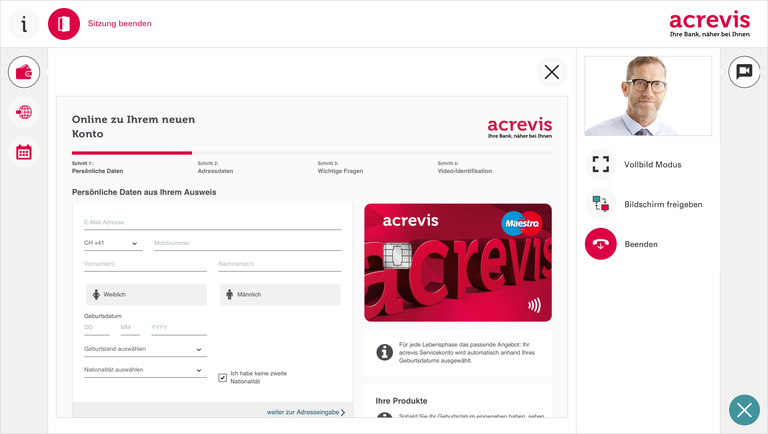Screen dimensions: 768x434
Task: Click the acrevis logo inside form
Action: click(520, 128)
